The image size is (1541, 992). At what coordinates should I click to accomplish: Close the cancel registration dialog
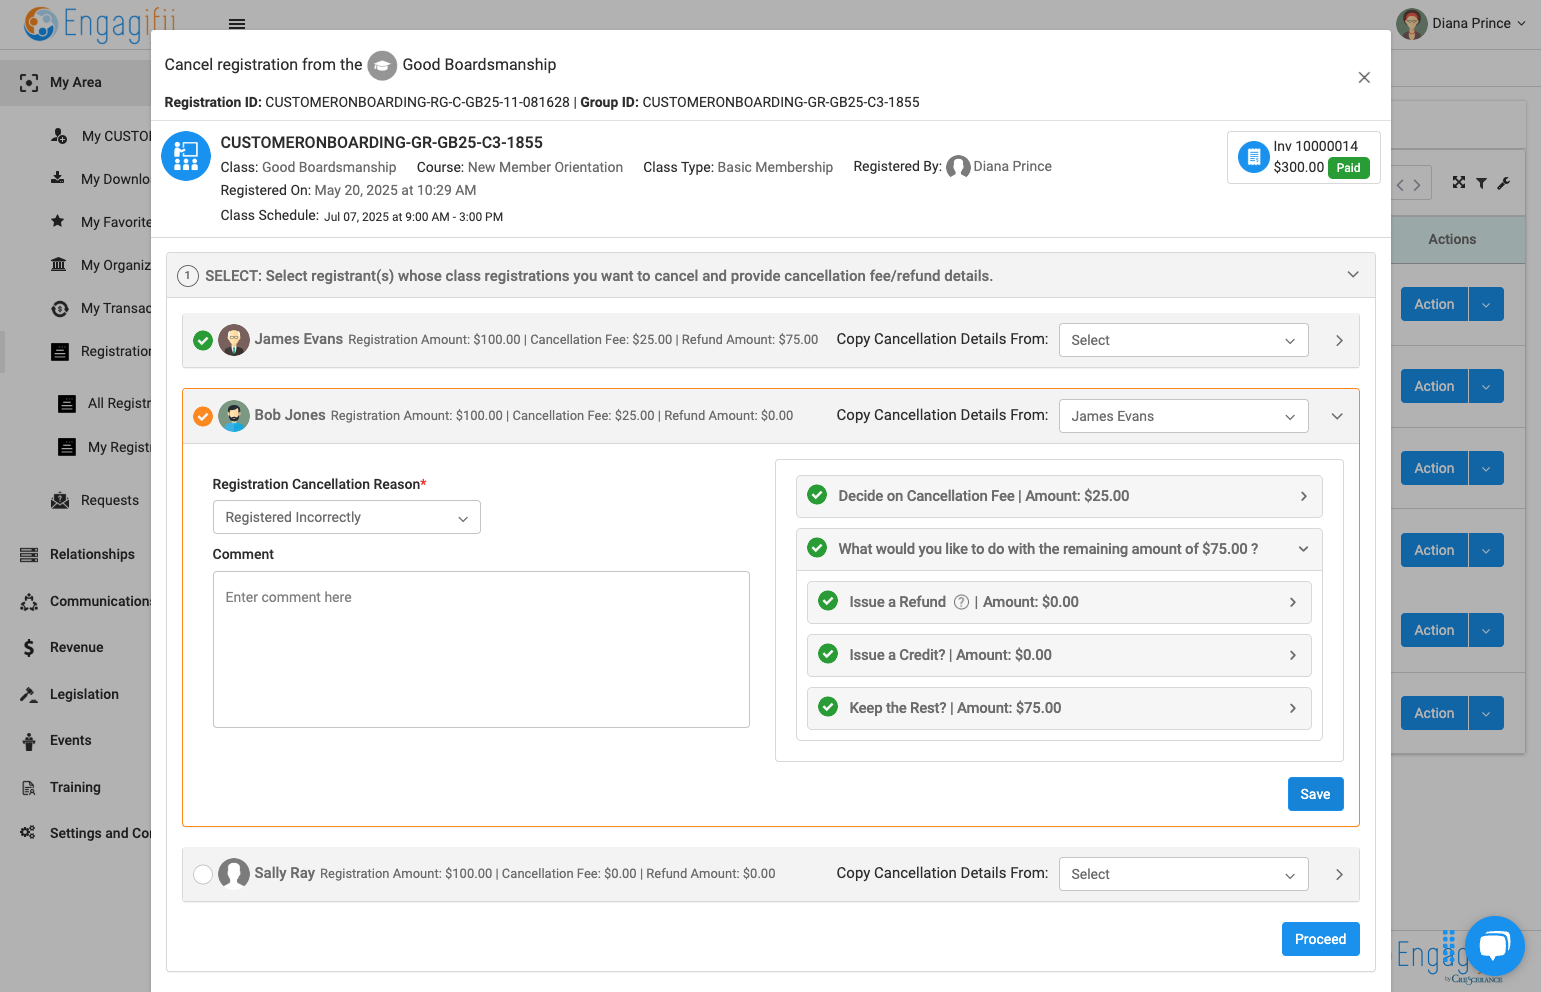coord(1364,78)
